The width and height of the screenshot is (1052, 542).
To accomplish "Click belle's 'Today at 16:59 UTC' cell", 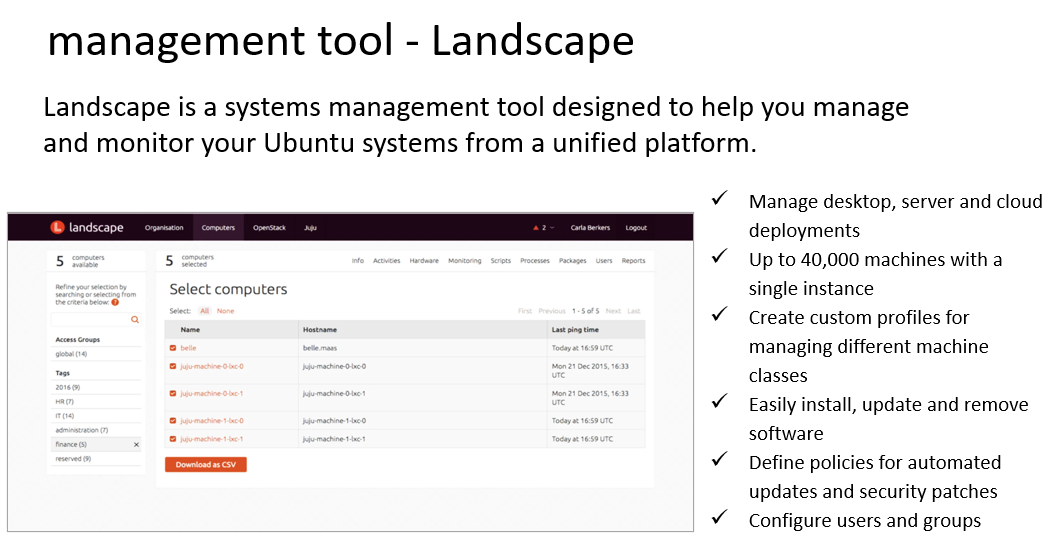I will [x=582, y=348].
